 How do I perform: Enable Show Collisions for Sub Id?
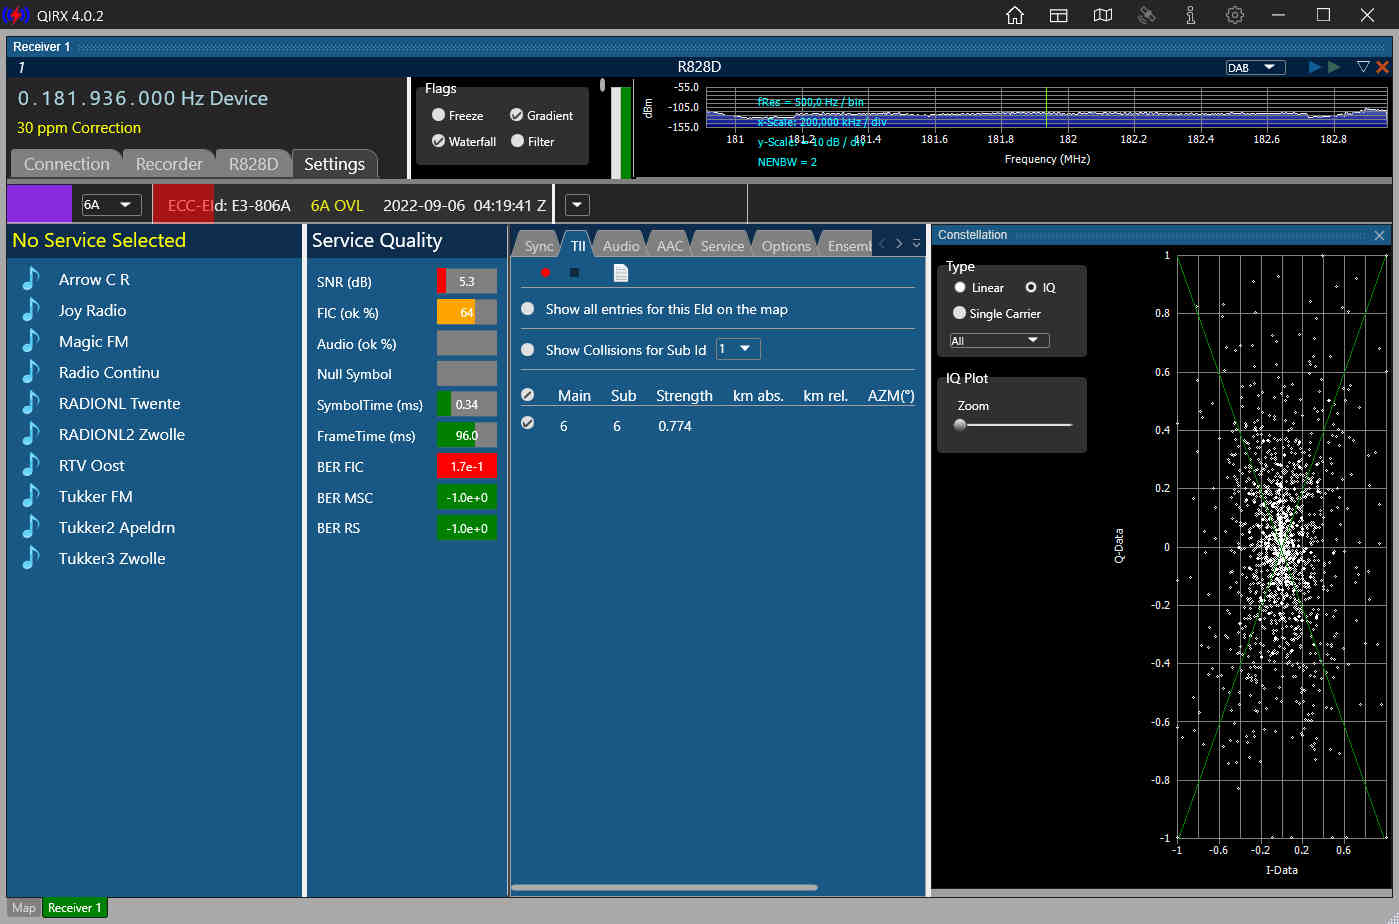click(x=528, y=349)
